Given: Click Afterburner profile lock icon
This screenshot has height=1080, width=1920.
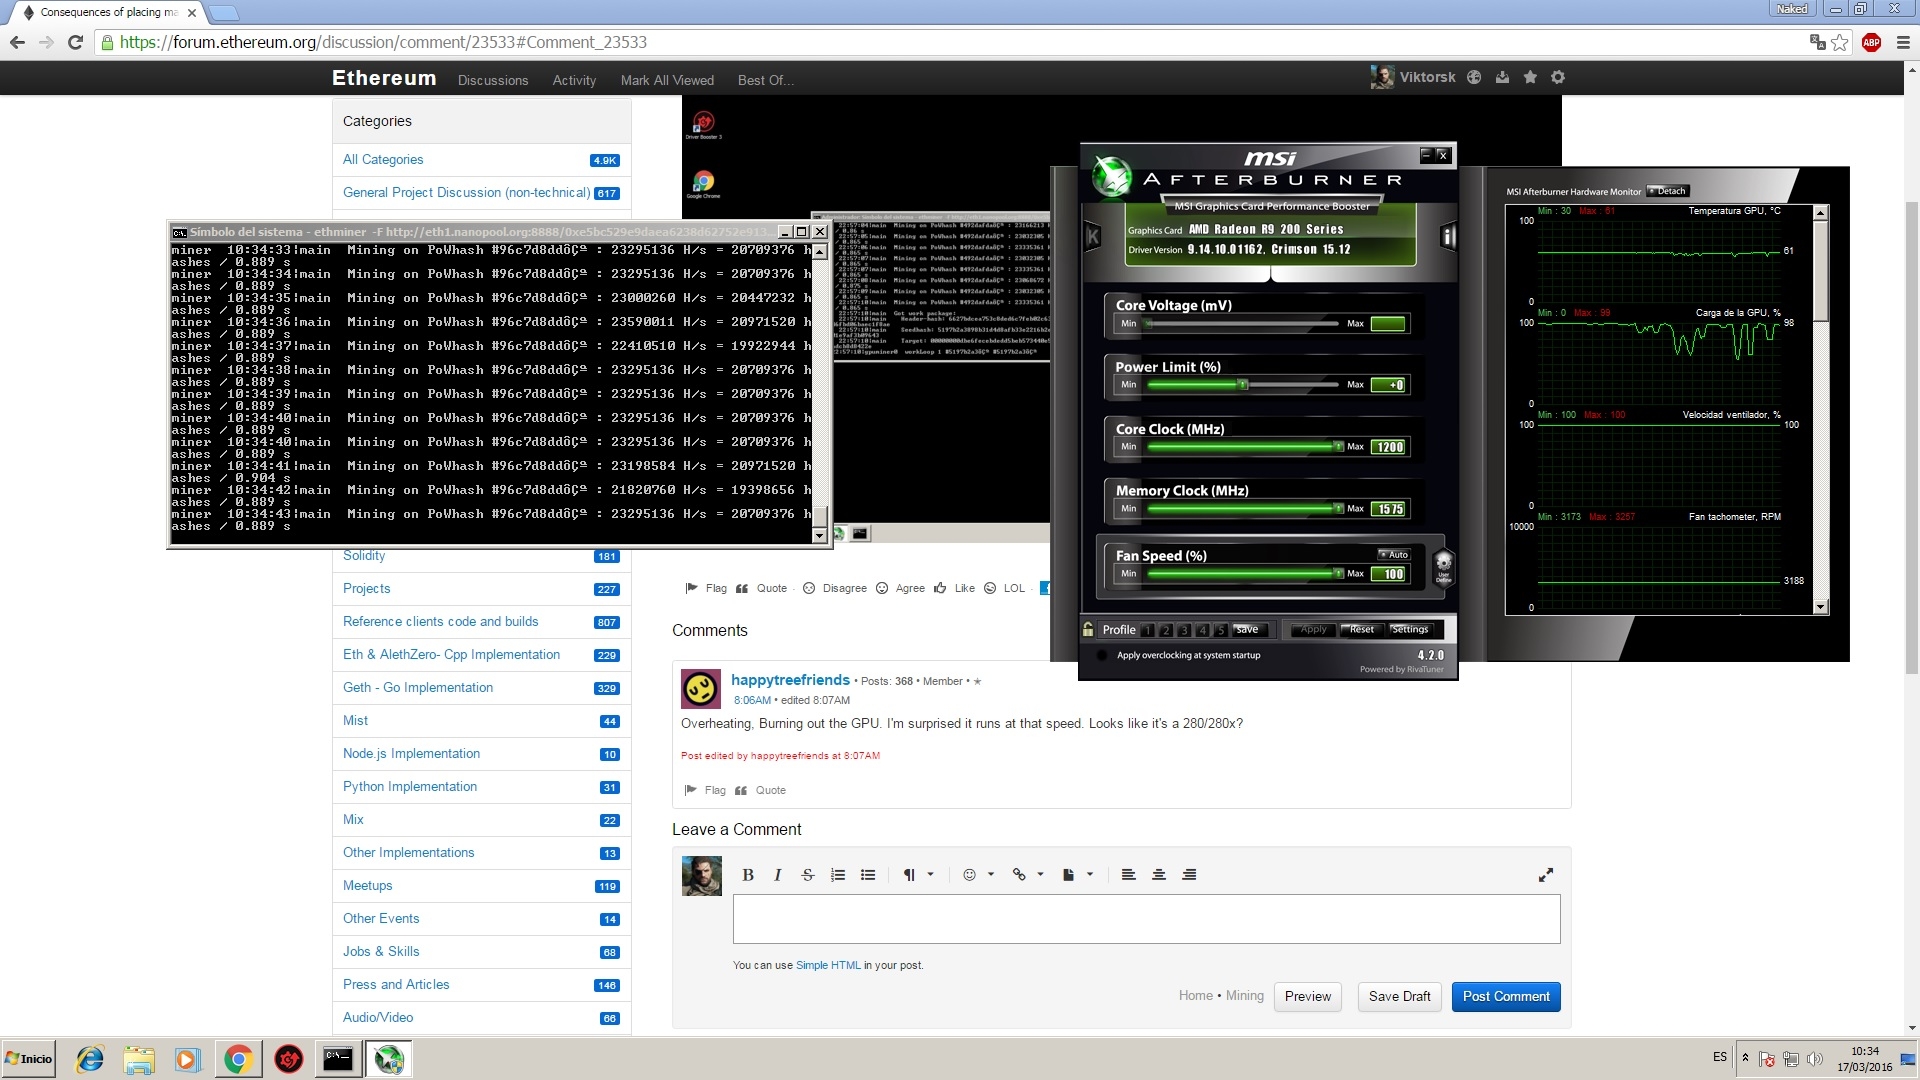Looking at the screenshot, I should click(x=1088, y=629).
